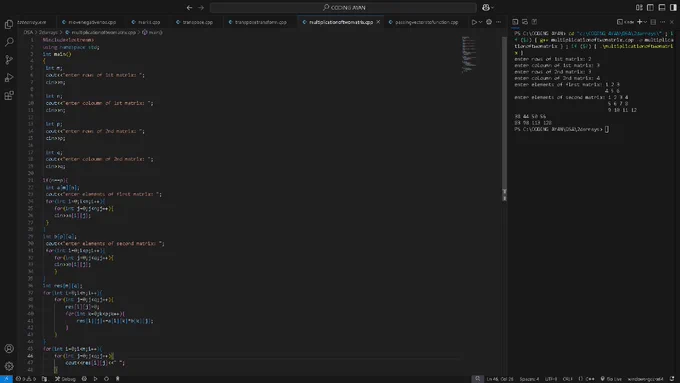
Task: Click the third icon in the terminal panel header
Action: click(x=534, y=22)
